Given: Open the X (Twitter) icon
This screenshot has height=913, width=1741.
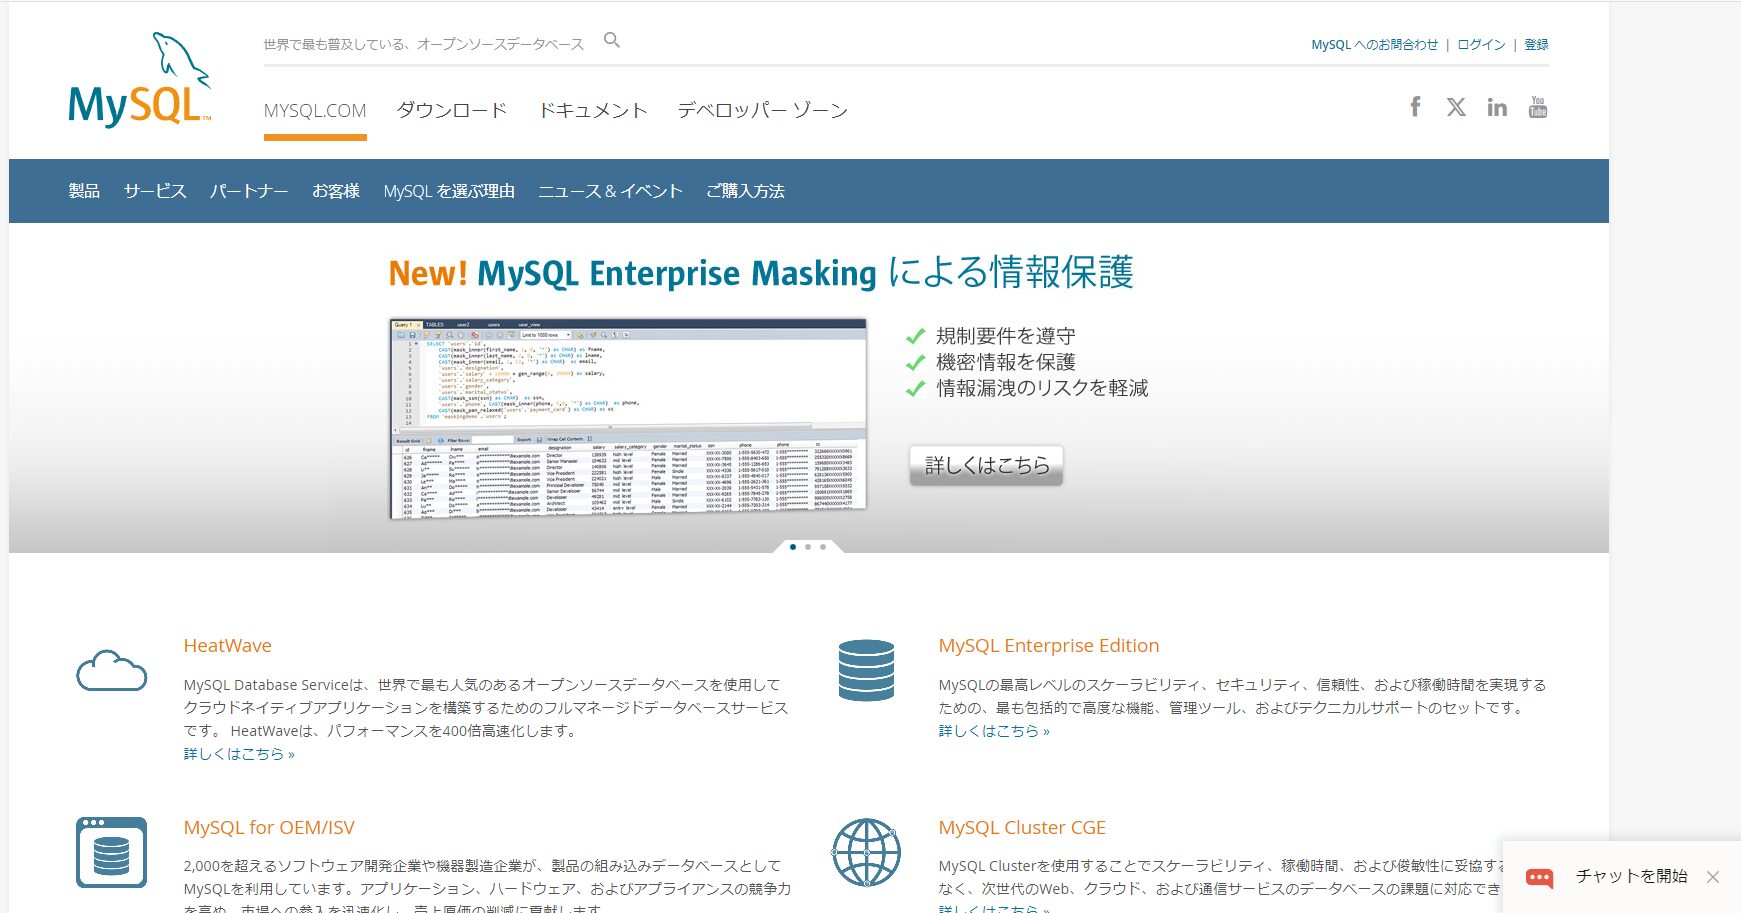Looking at the screenshot, I should (x=1456, y=107).
